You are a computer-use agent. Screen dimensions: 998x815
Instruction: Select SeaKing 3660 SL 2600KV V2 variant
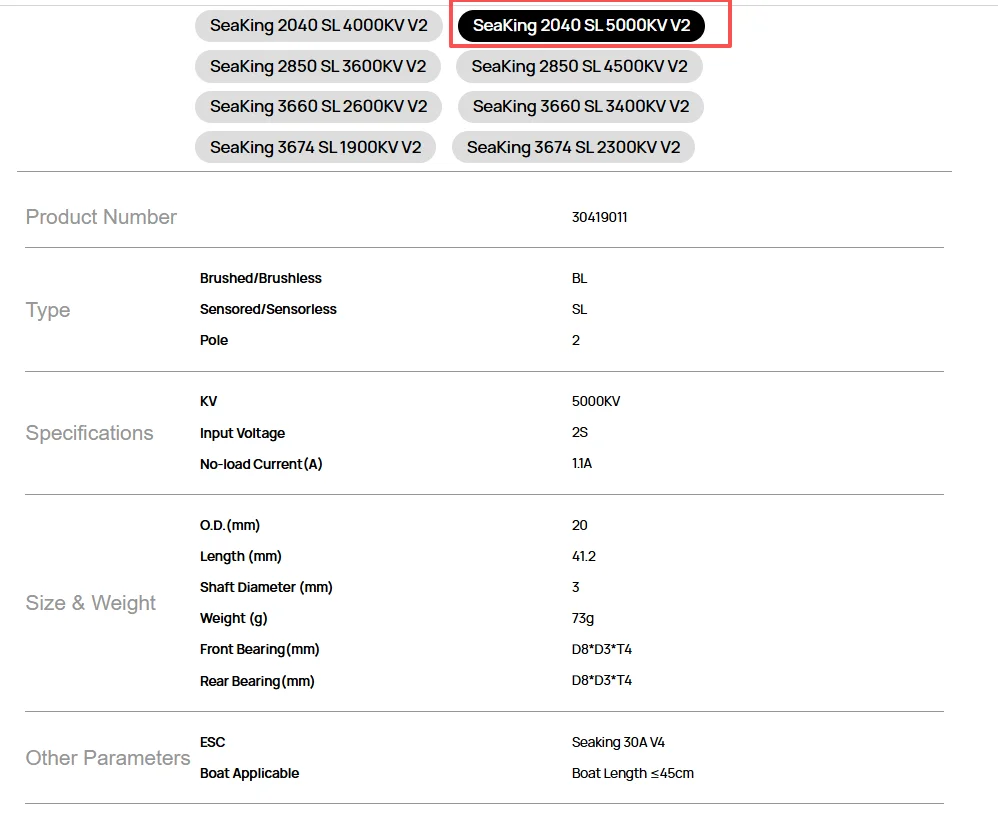[318, 106]
